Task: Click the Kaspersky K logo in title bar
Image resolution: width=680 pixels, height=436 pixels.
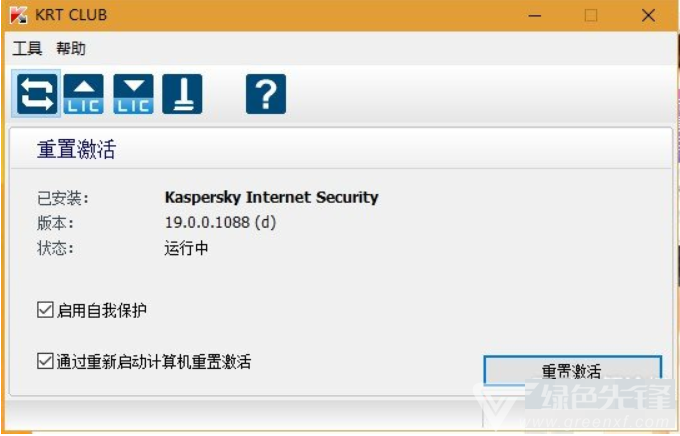Action: (19, 16)
